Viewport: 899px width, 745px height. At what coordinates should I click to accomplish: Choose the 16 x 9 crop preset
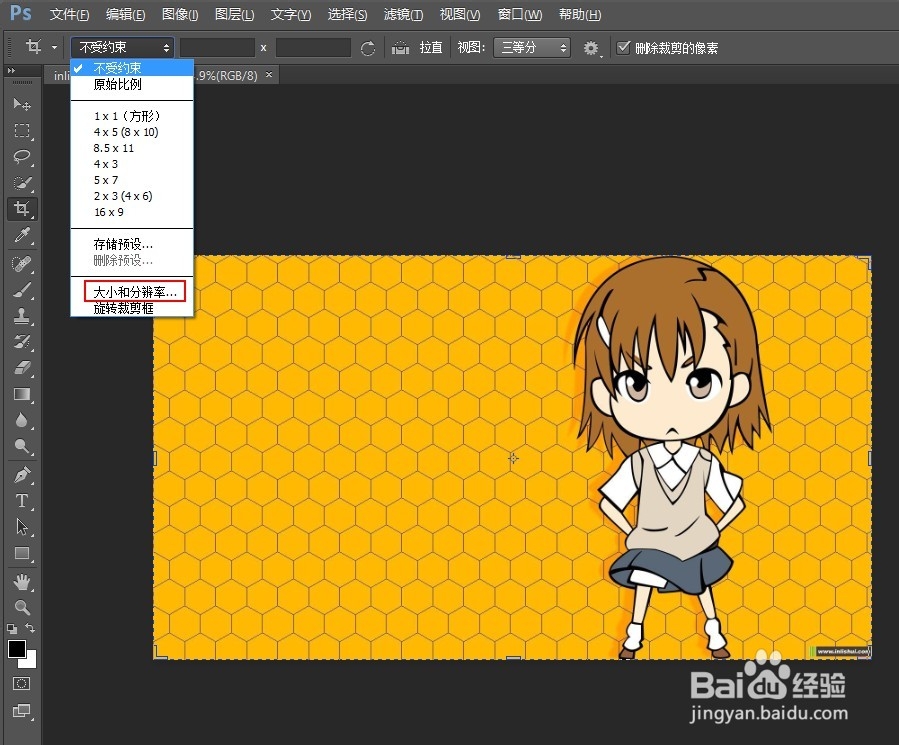108,212
